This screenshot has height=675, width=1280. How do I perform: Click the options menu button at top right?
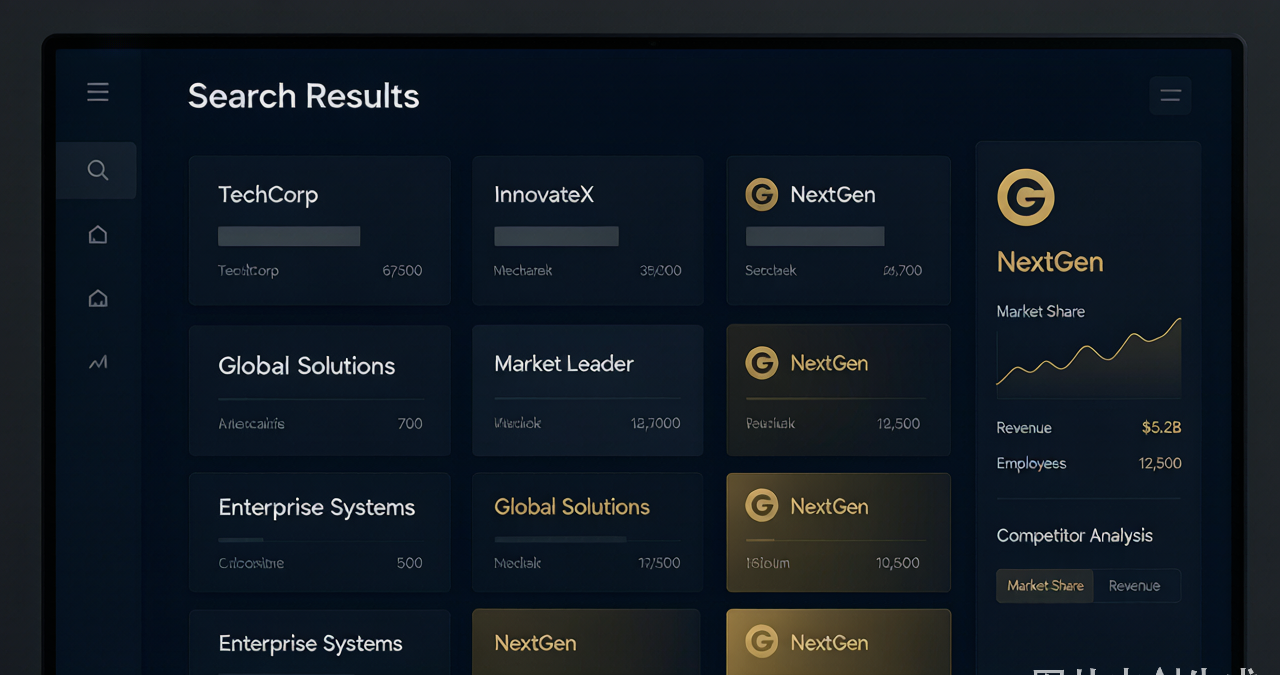pyautogui.click(x=1170, y=96)
